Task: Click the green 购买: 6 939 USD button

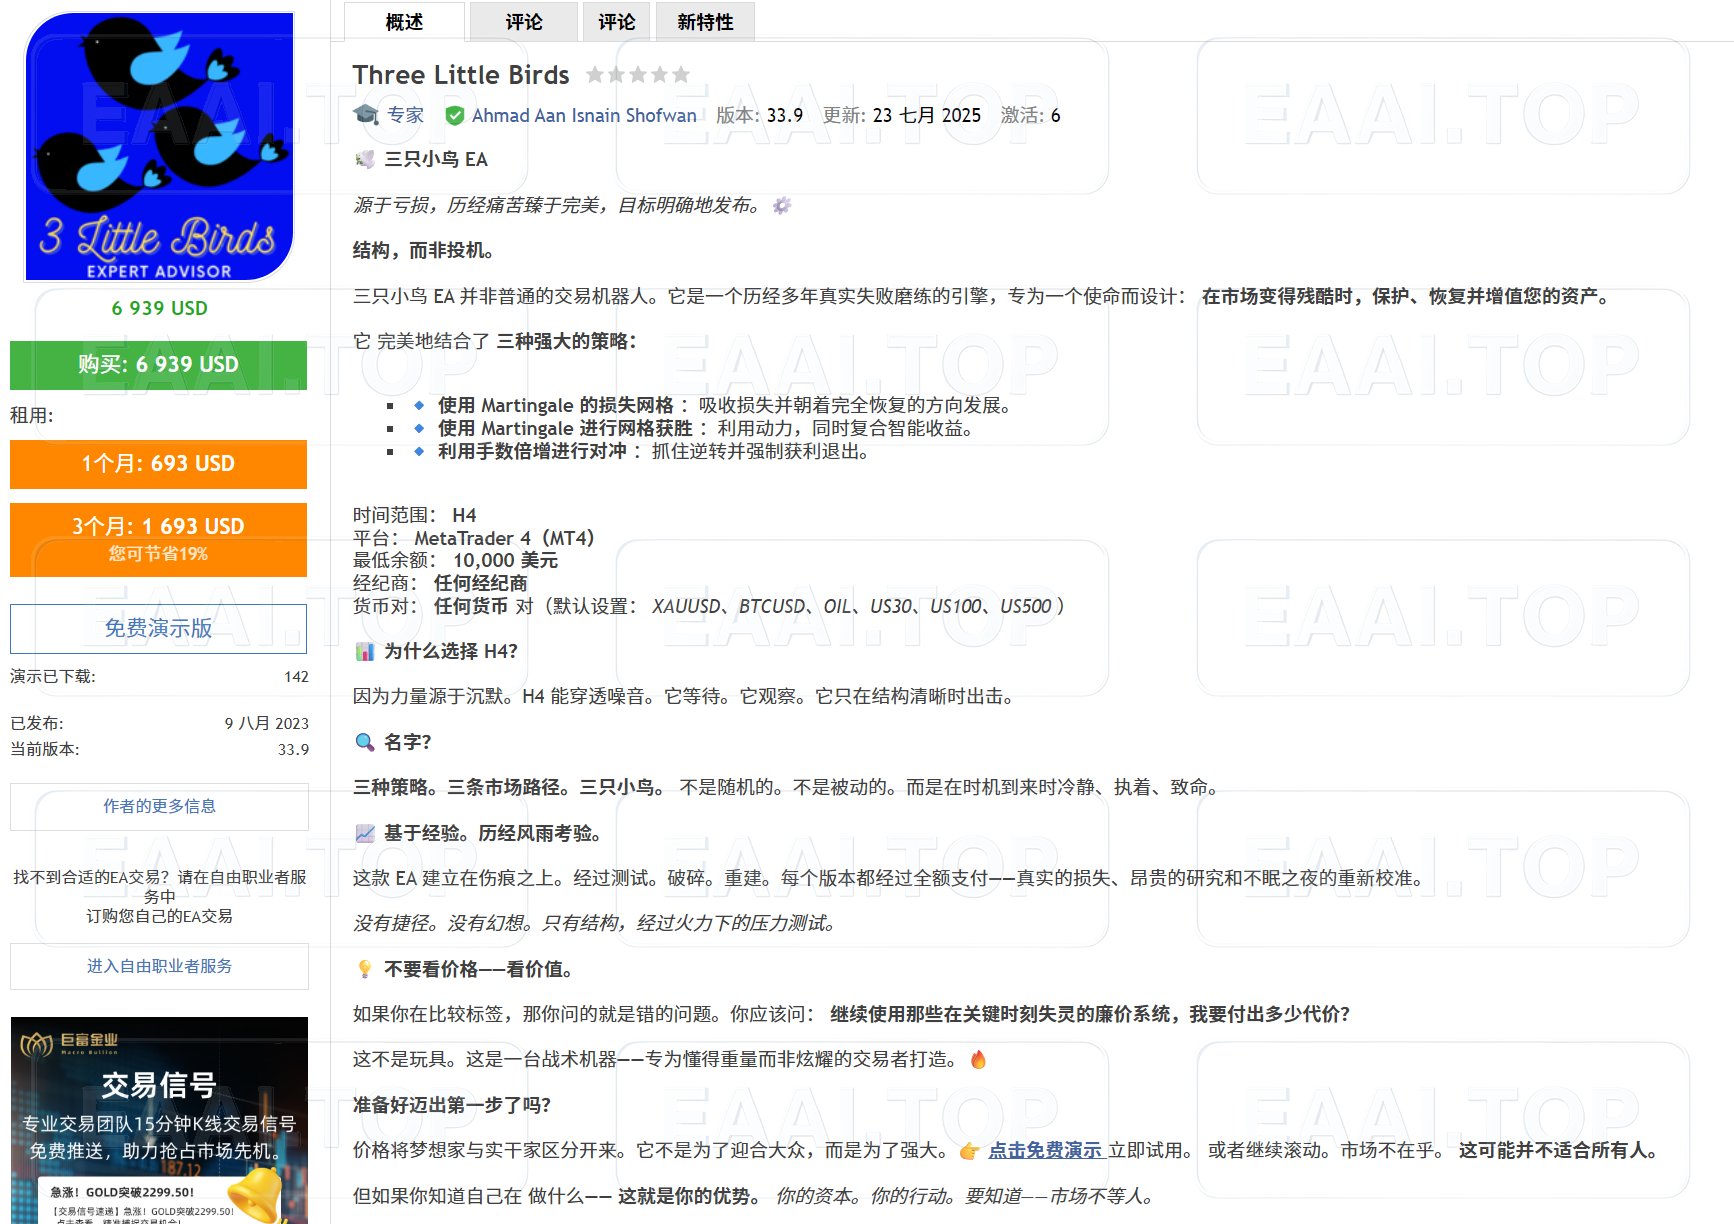Action: pyautogui.click(x=158, y=365)
